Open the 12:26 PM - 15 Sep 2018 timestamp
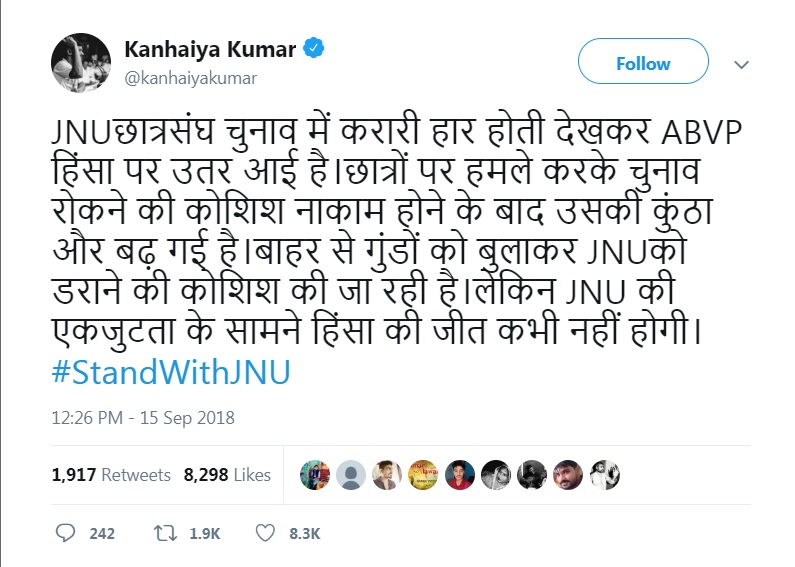The width and height of the screenshot is (795, 567). coord(141,416)
